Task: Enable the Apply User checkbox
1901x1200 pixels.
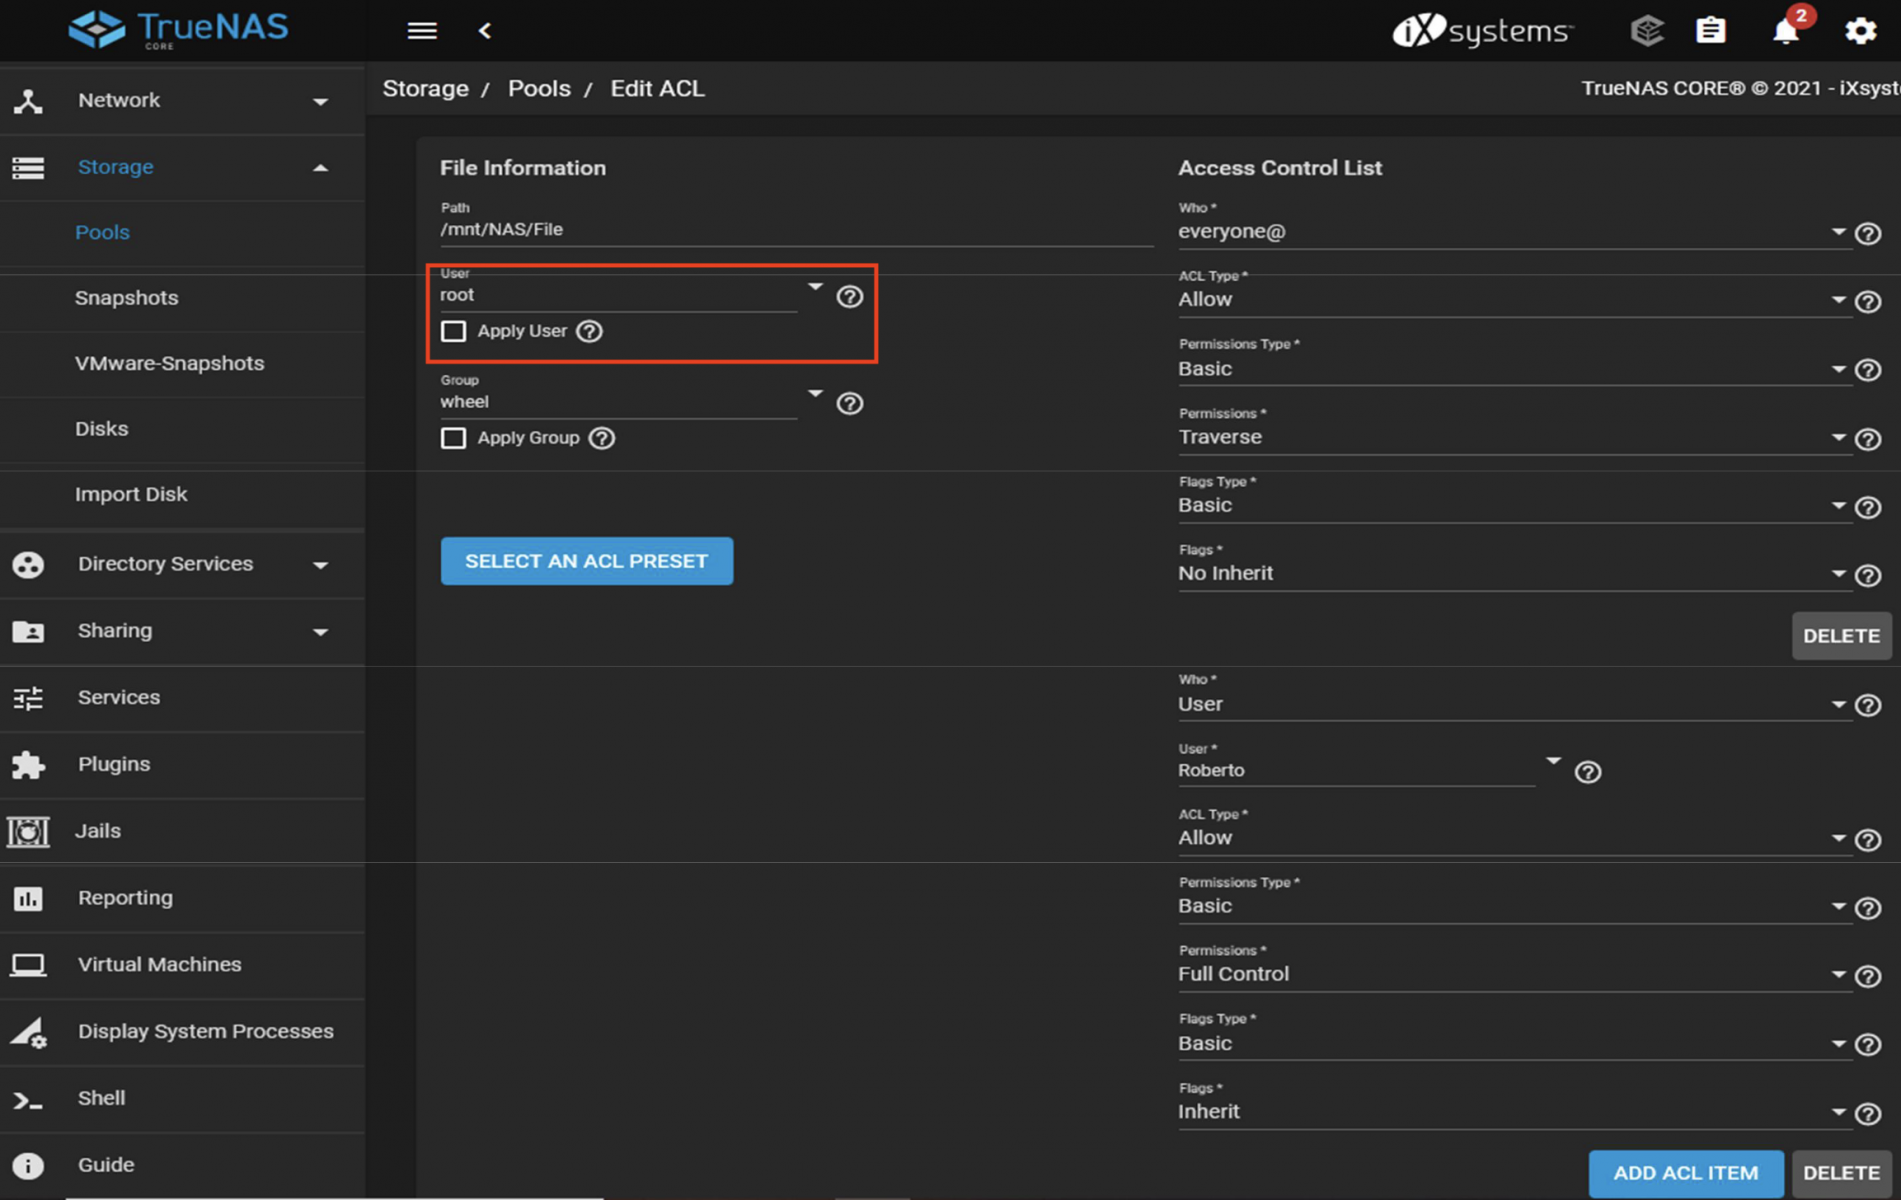Action: pyautogui.click(x=454, y=331)
